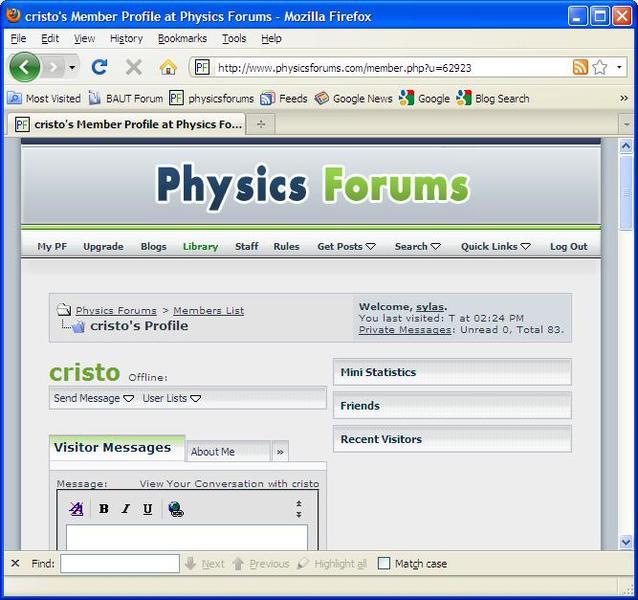Open the Feeds bookmark

284,98
